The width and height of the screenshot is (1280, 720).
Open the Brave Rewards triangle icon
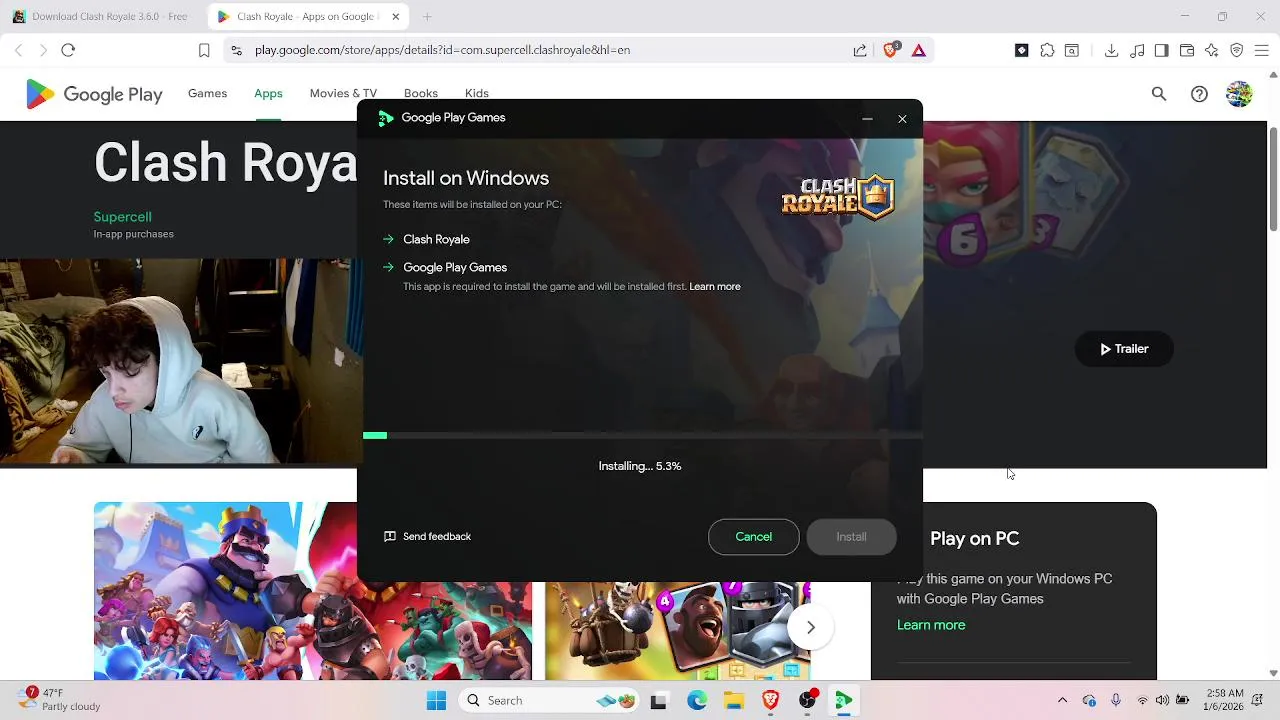tap(918, 50)
